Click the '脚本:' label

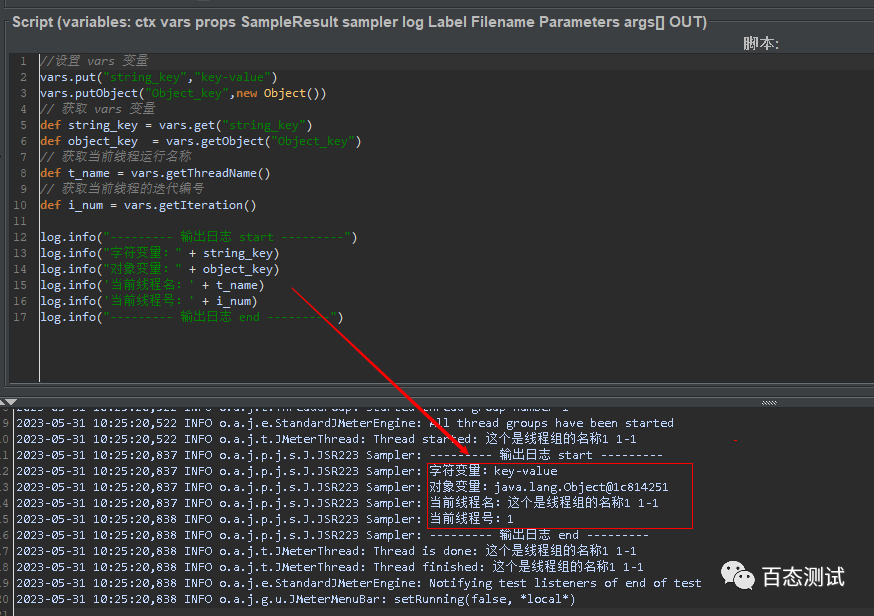tap(761, 43)
